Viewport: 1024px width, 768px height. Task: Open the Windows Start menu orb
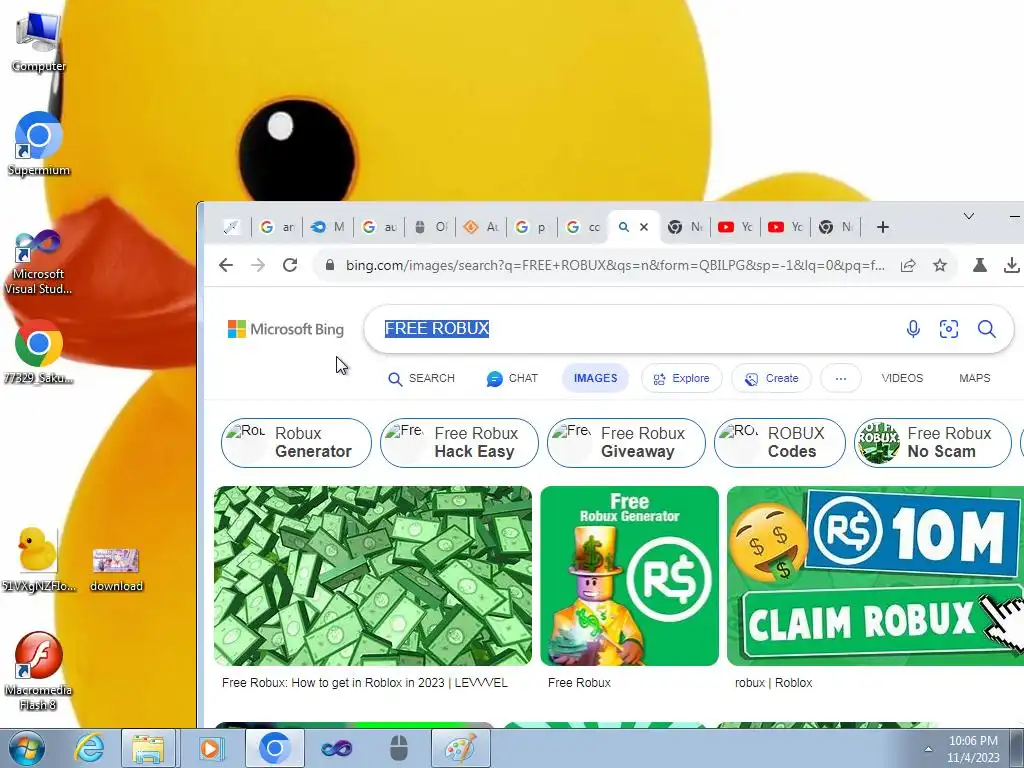(x=26, y=748)
